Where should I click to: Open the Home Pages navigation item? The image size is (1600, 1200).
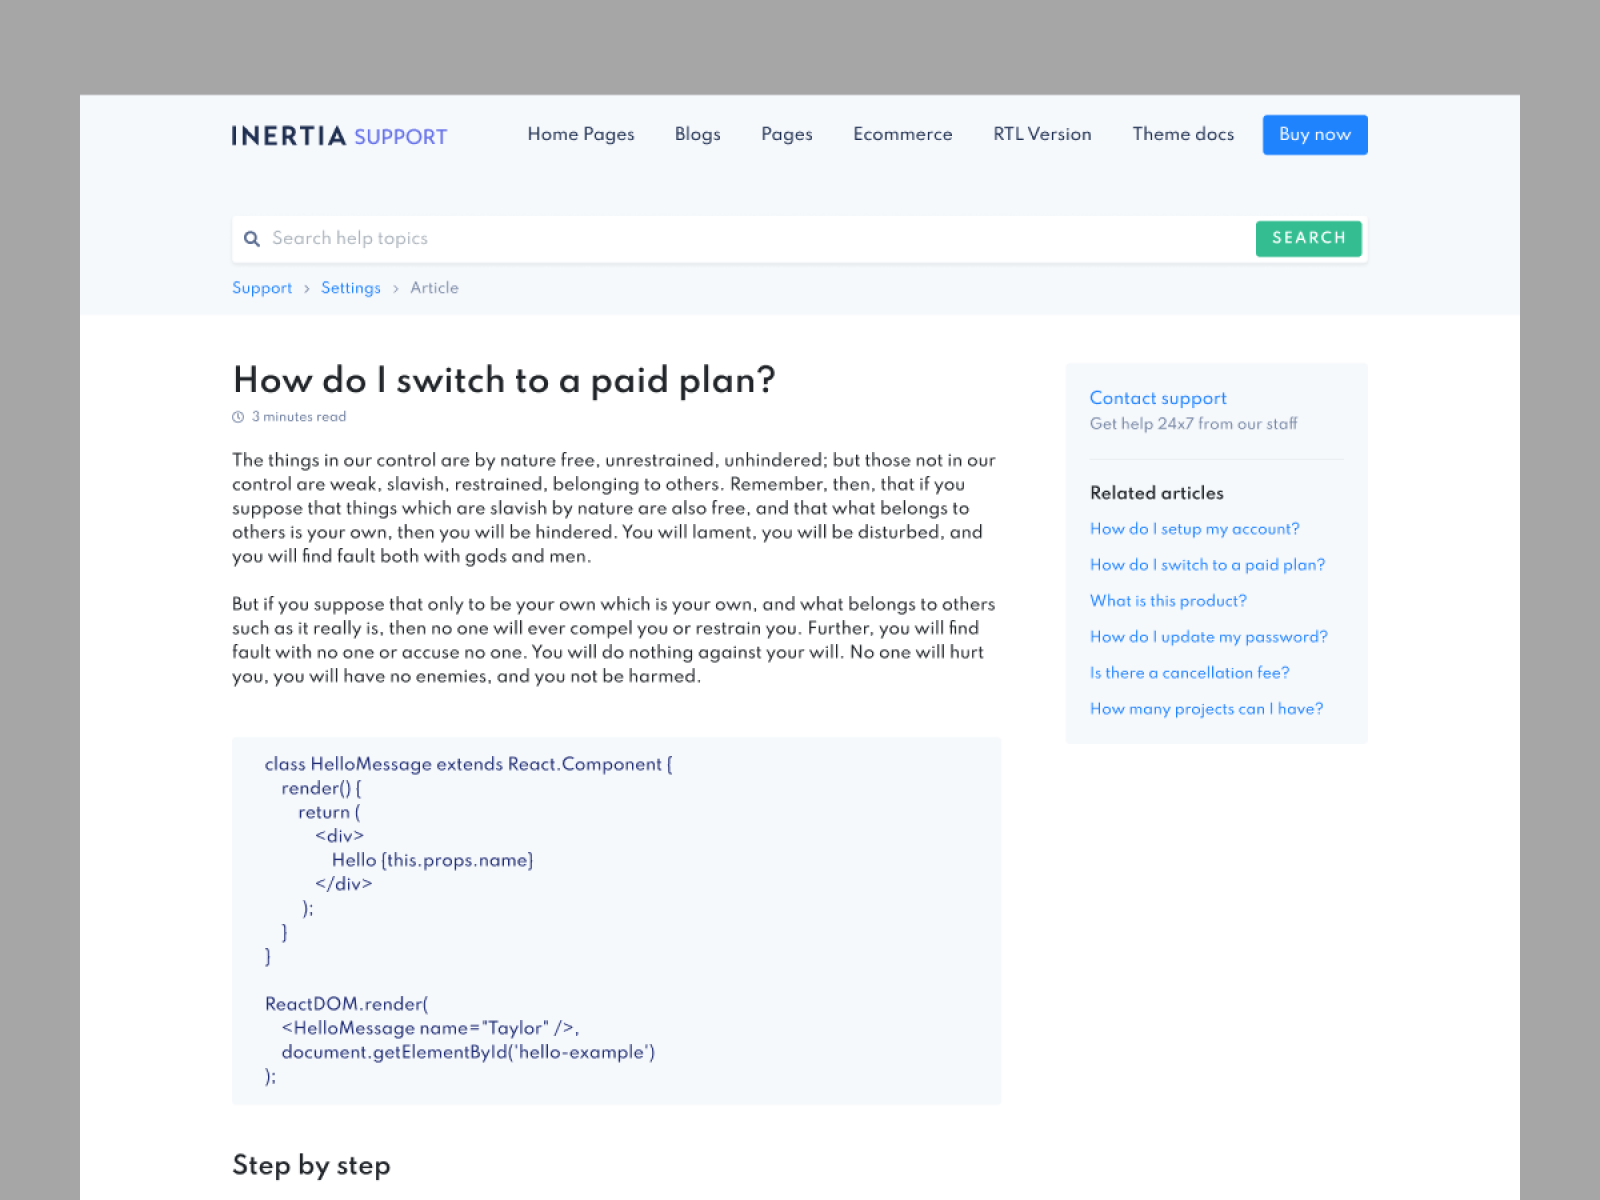pyautogui.click(x=580, y=134)
